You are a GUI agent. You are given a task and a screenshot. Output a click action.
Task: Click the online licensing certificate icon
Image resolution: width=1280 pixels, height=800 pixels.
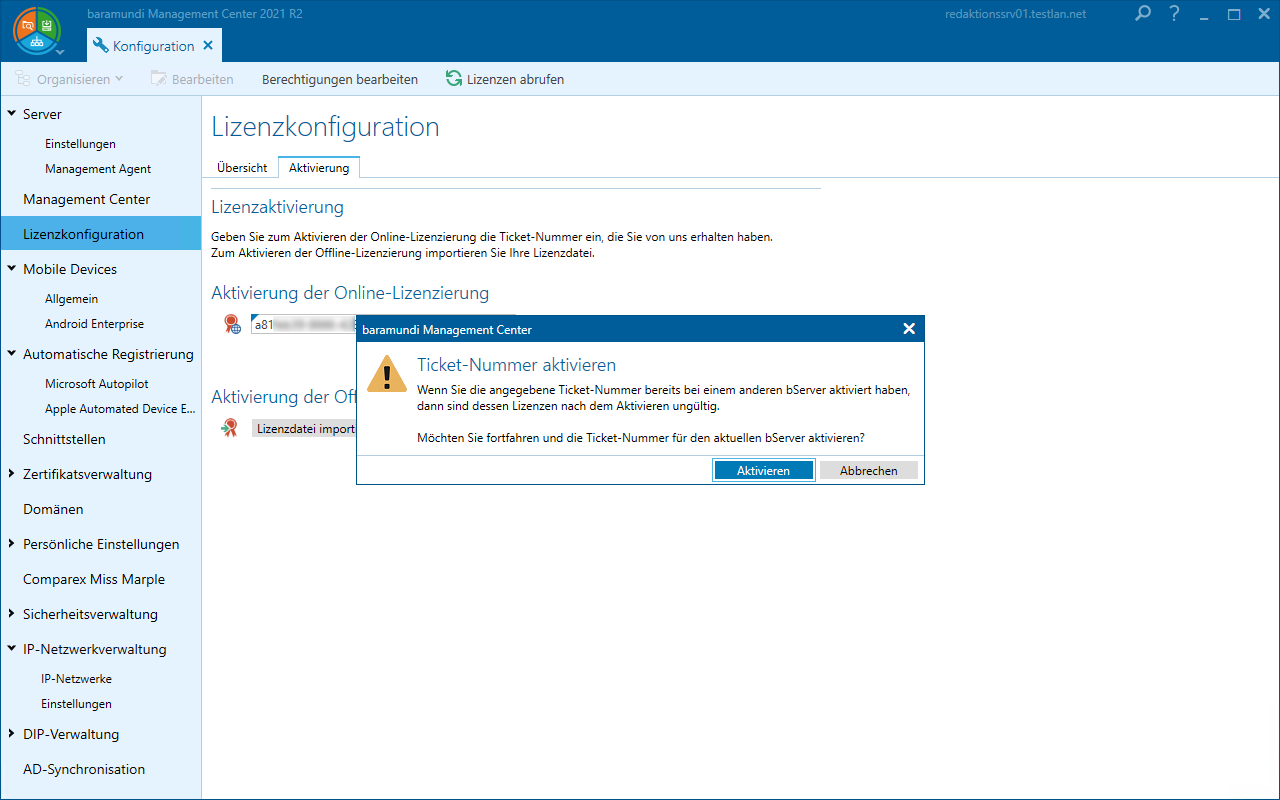(x=232, y=324)
